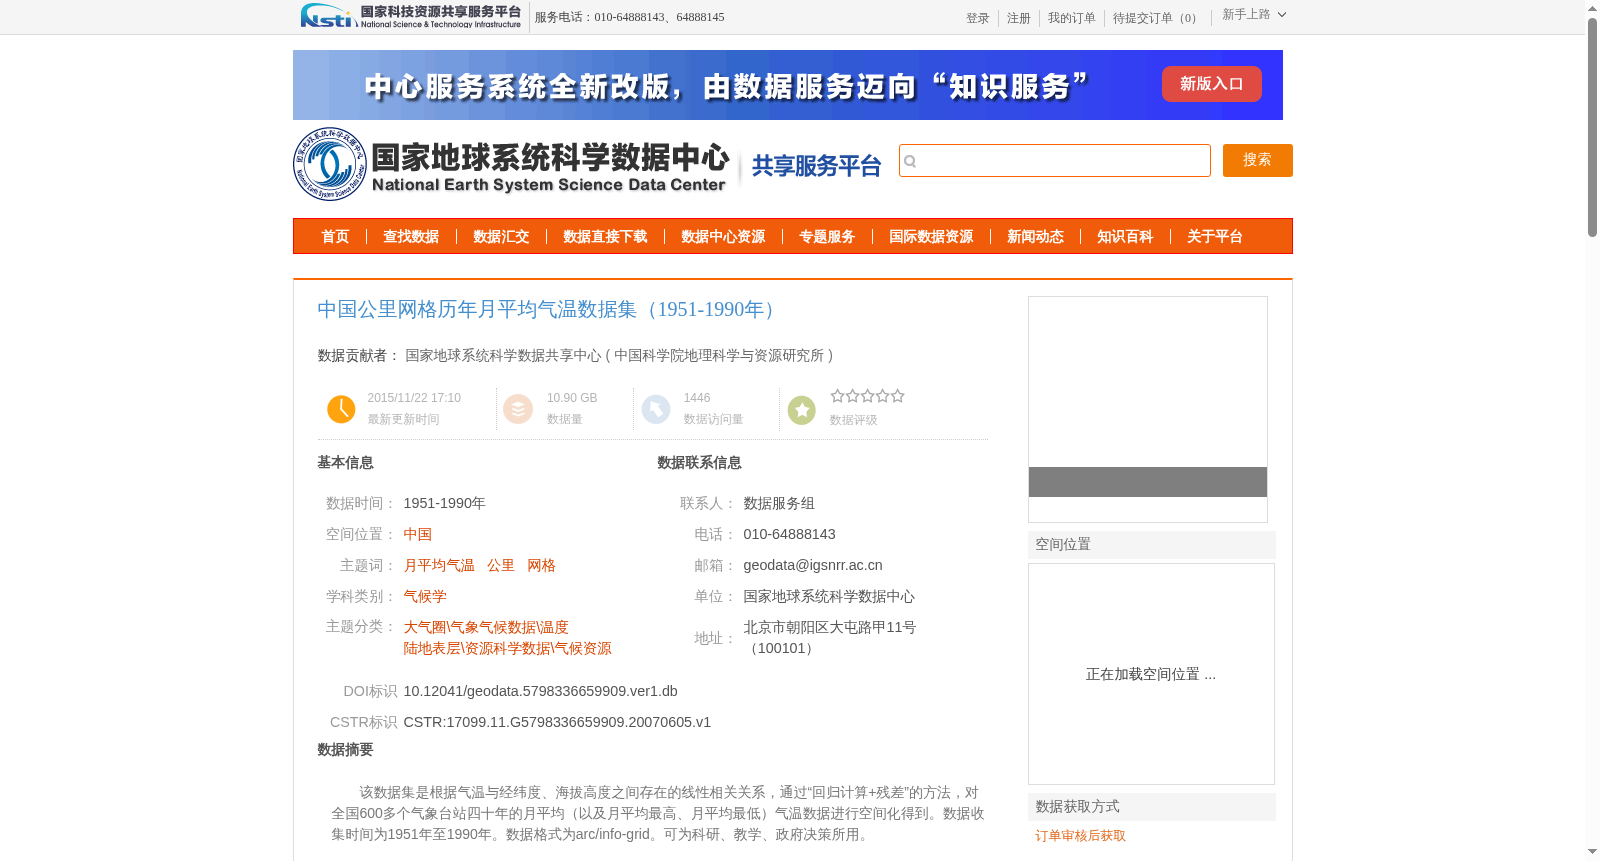
Task: Rate the dataset one star
Action: tap(837, 396)
